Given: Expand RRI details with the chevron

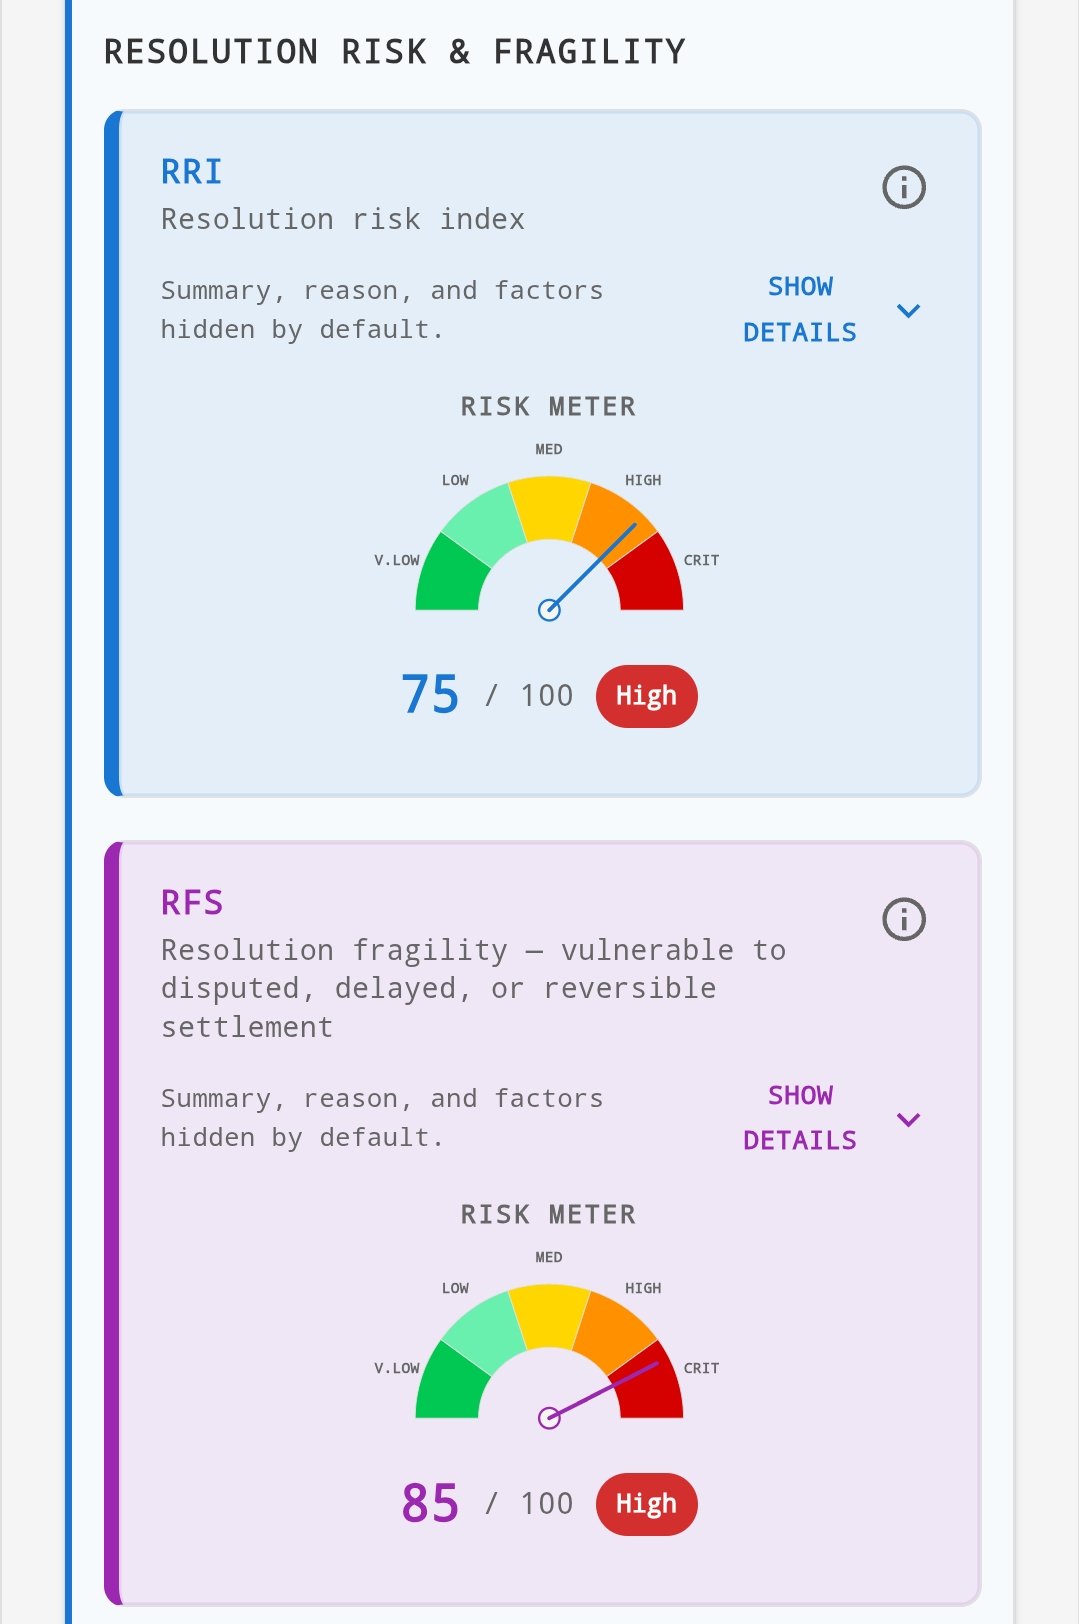Looking at the screenshot, I should (908, 311).
